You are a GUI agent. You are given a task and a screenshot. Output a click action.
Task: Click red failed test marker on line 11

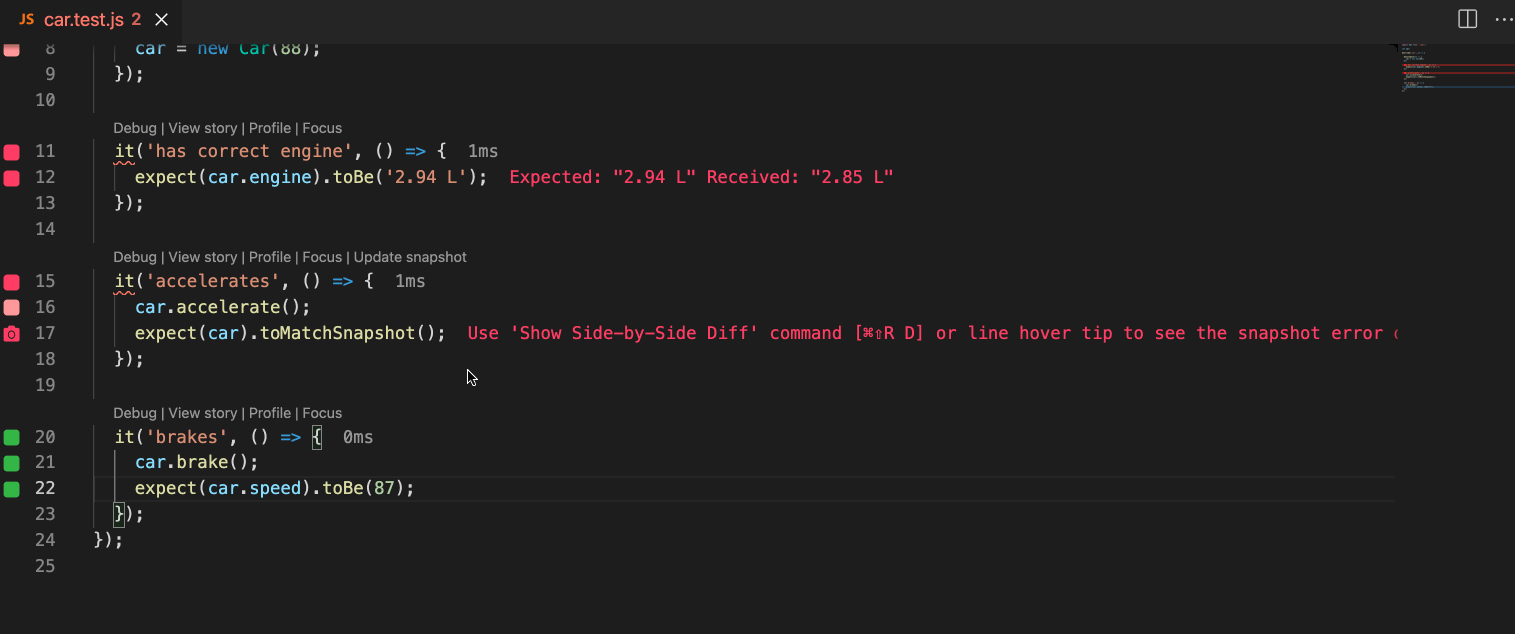point(11,152)
